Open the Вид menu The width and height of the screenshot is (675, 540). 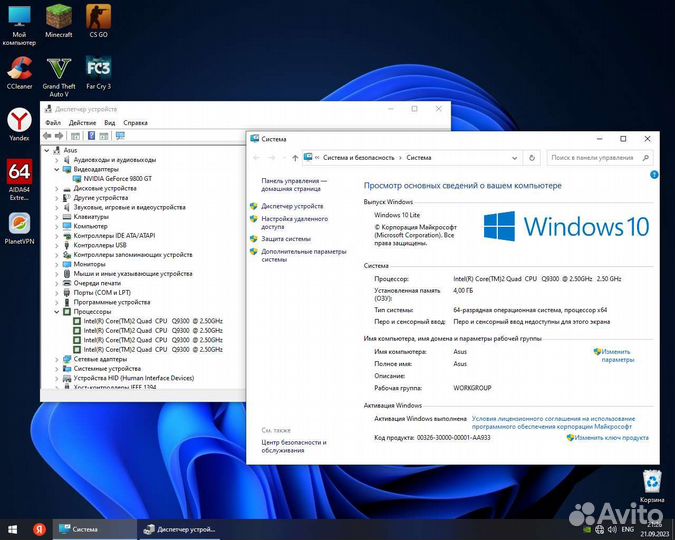(x=110, y=123)
